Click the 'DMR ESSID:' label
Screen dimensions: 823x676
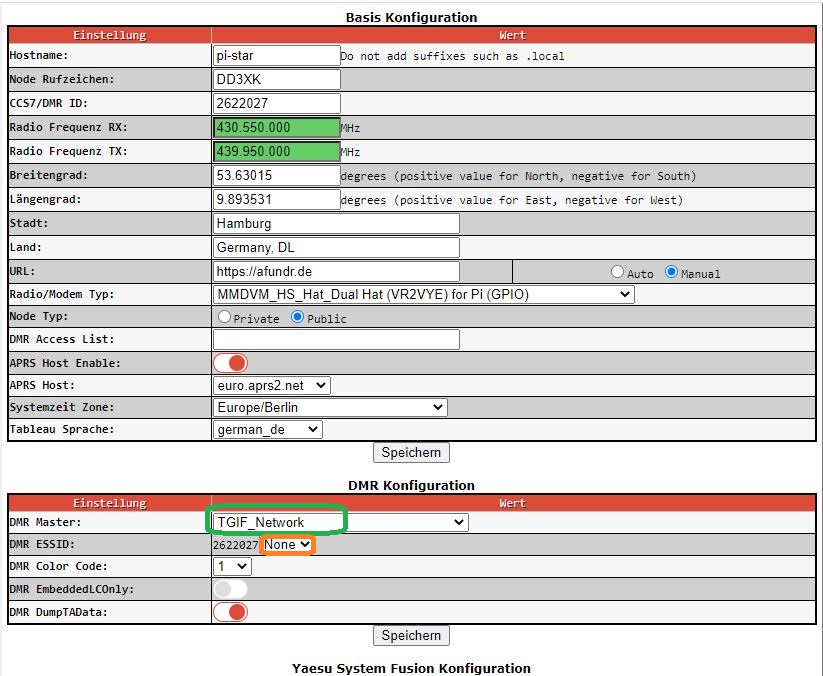[42, 544]
